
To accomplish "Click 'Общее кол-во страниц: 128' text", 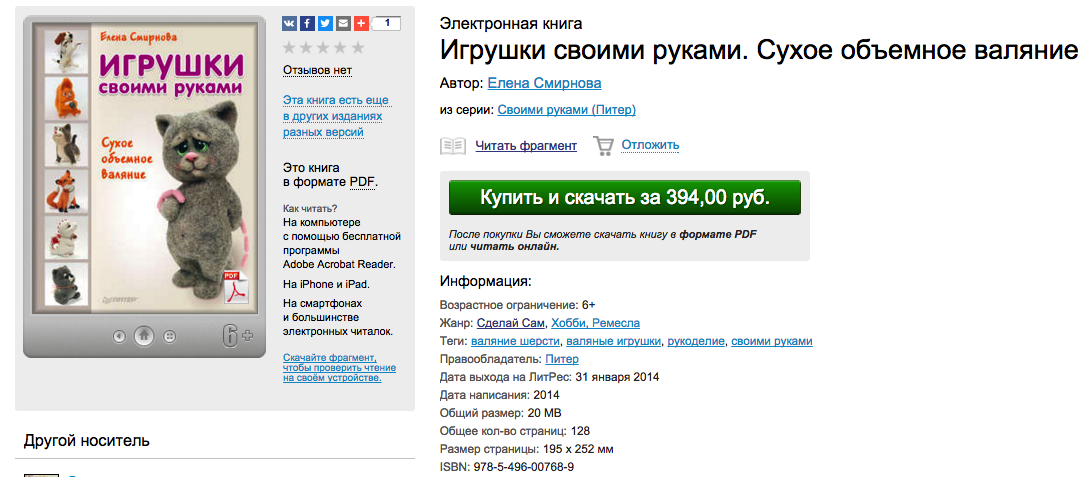I will 515,431.
